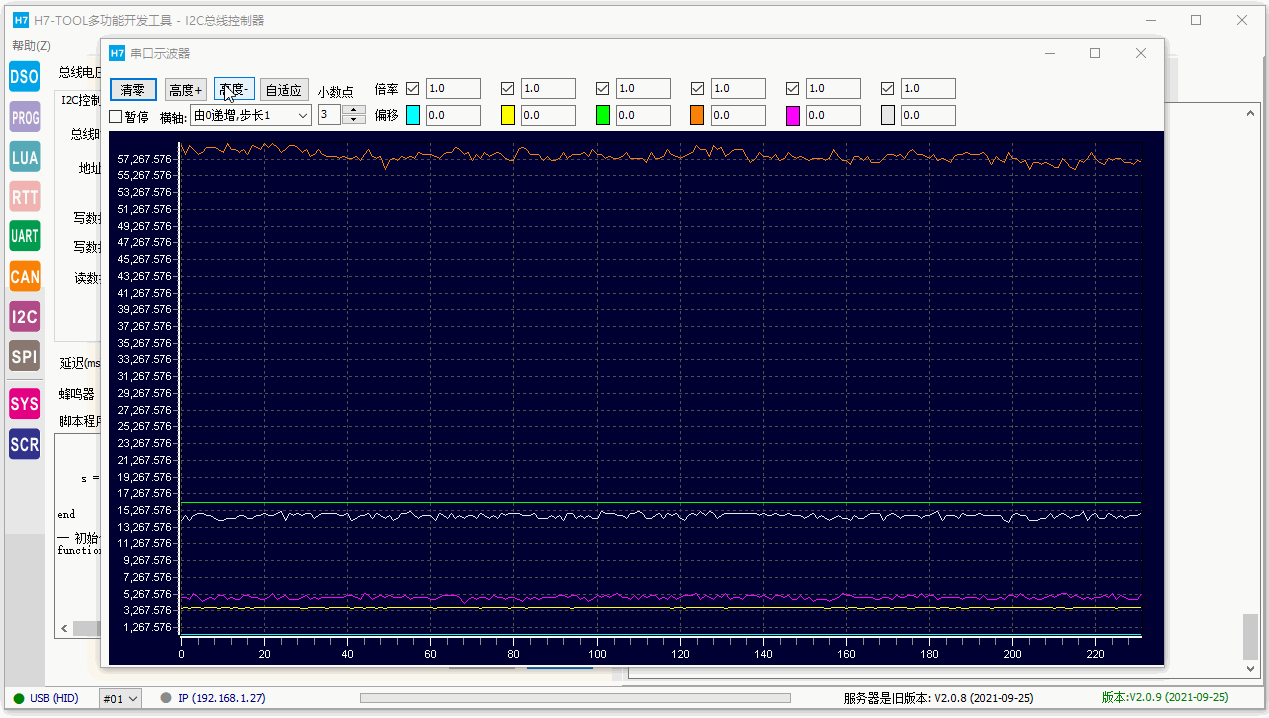The width and height of the screenshot is (1269, 718).
Task: Toggle the green channel enable checkbox
Action: [602, 88]
